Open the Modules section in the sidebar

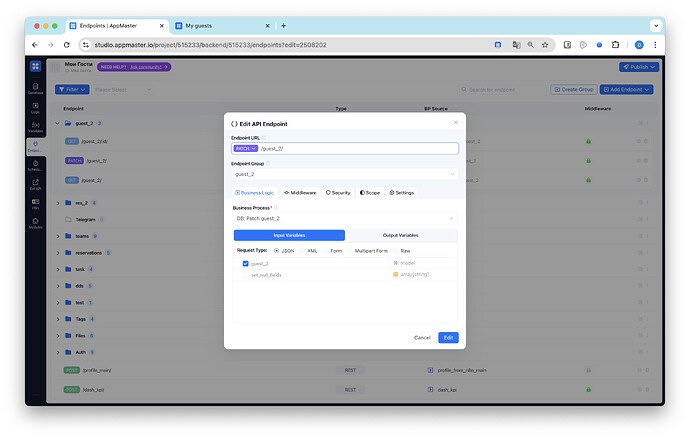36,223
